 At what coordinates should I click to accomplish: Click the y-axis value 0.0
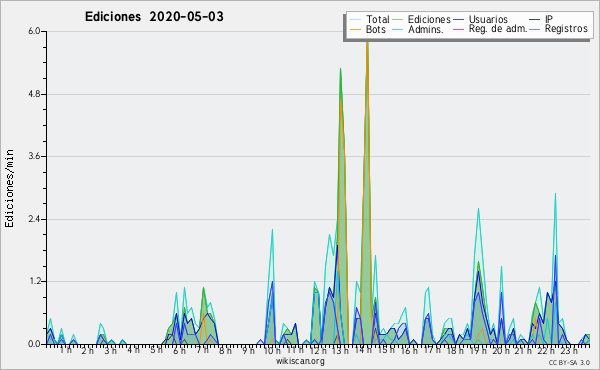[34, 344]
